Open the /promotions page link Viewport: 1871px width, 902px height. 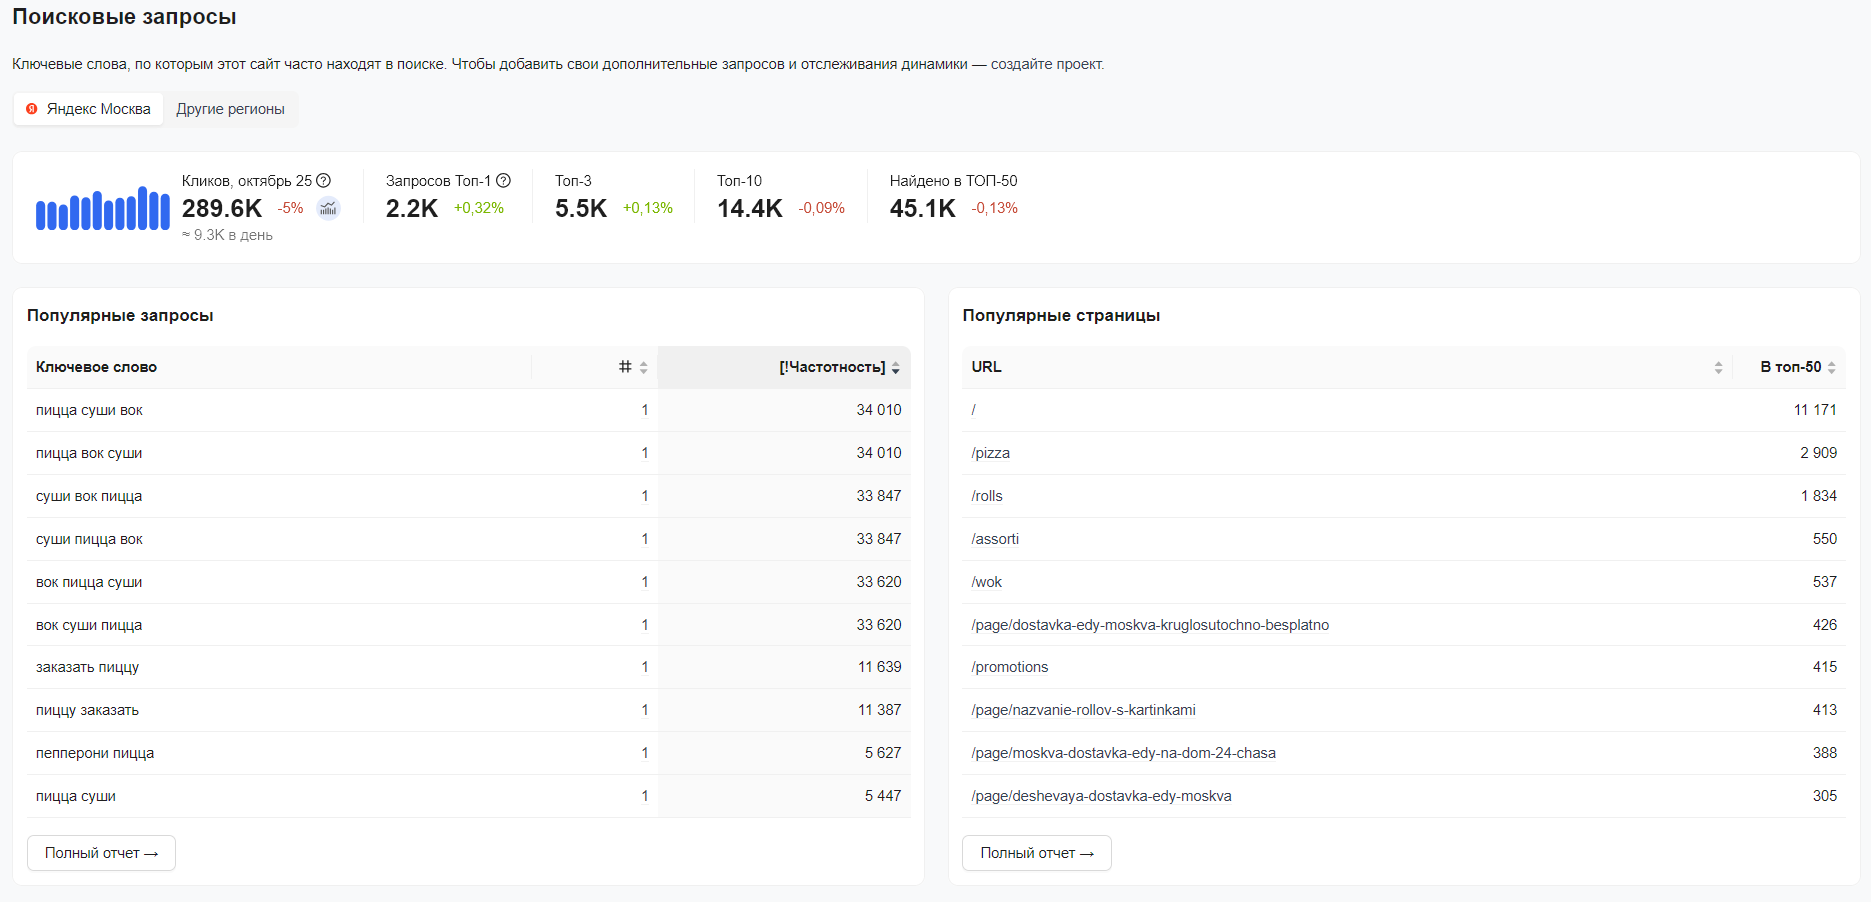point(1008,666)
